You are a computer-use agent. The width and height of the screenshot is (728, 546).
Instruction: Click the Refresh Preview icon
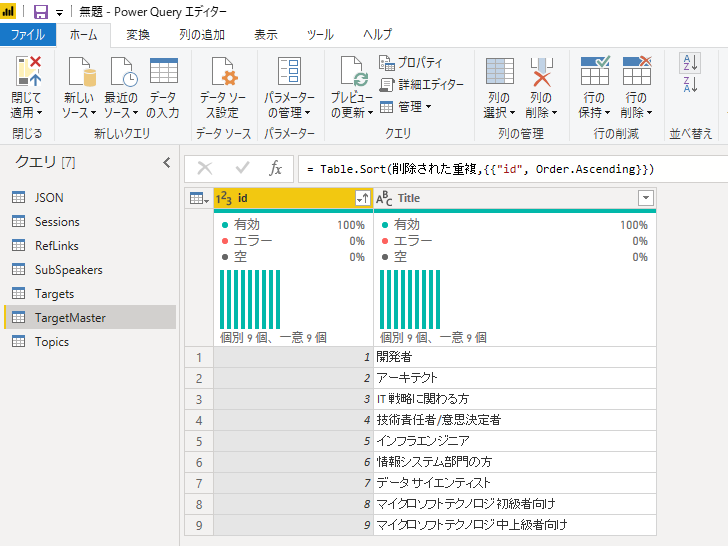point(354,72)
